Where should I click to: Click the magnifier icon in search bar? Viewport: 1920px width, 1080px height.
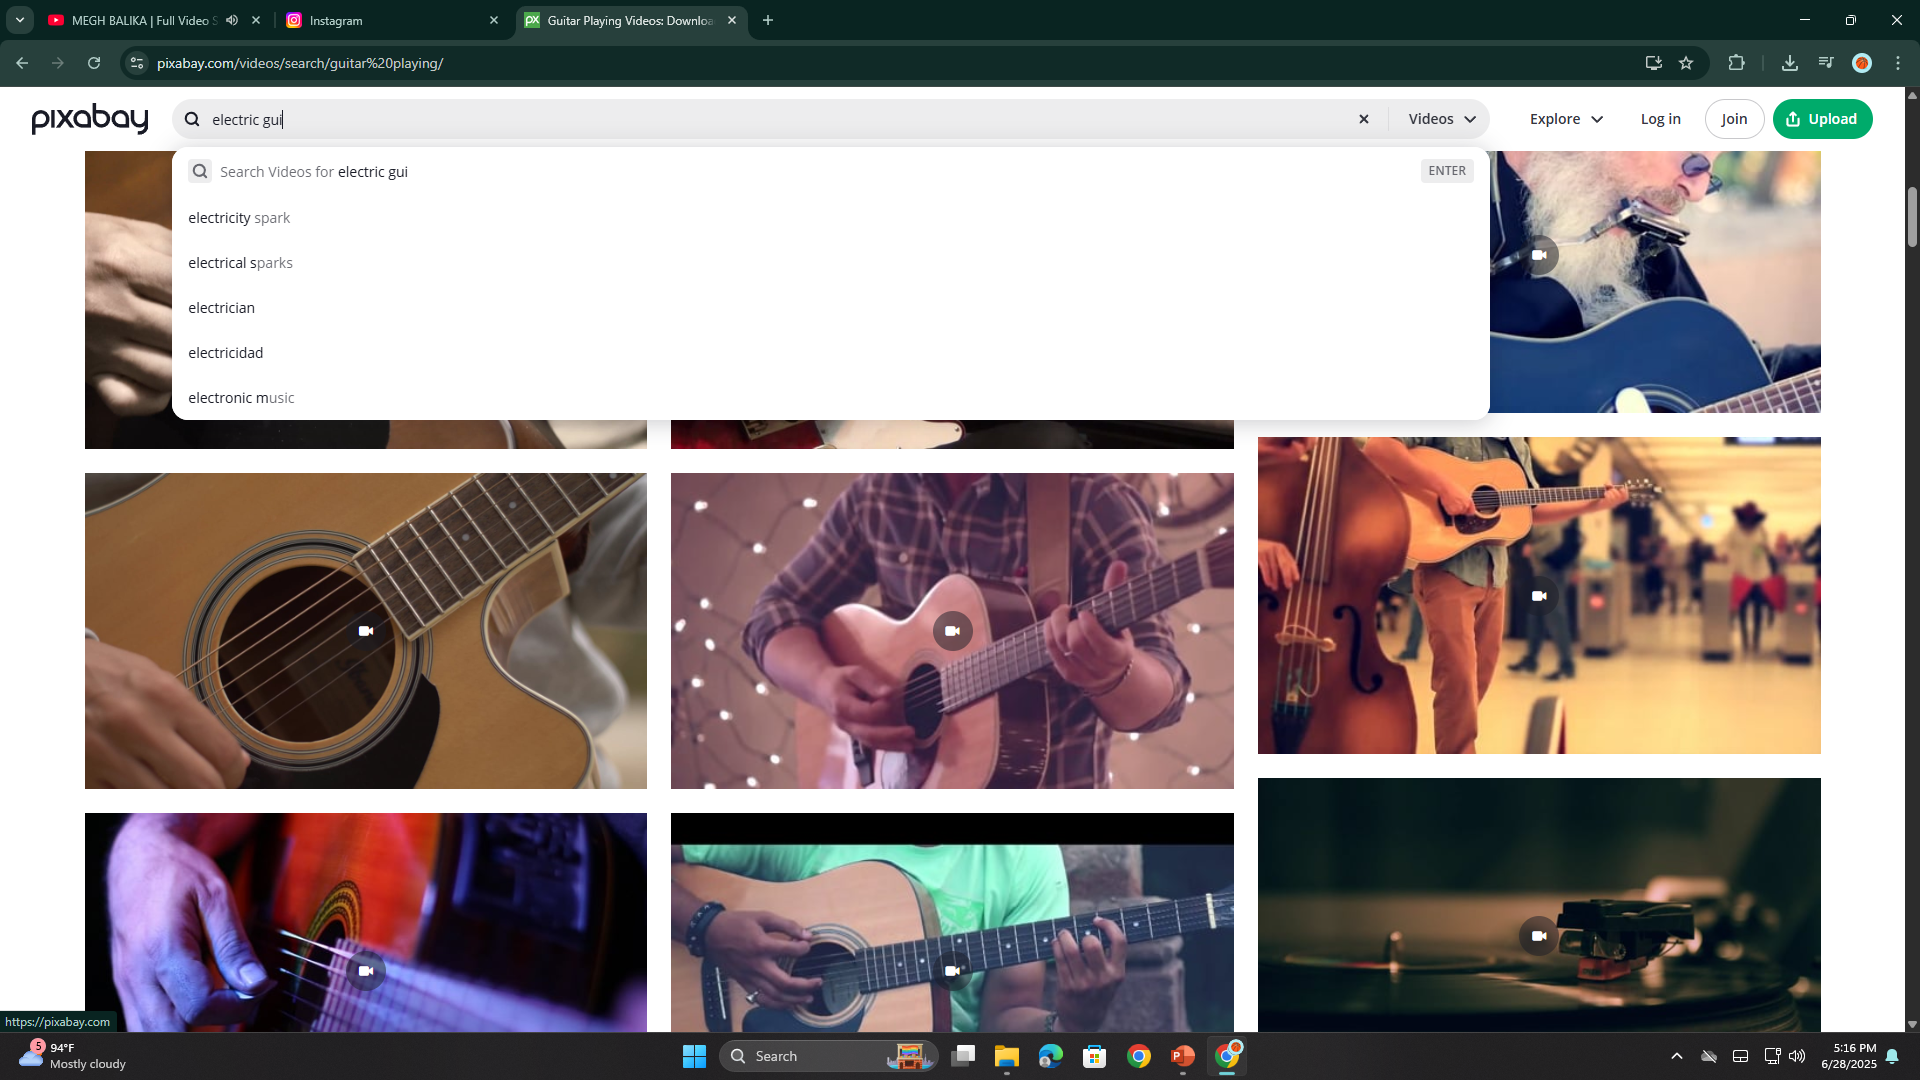point(192,120)
